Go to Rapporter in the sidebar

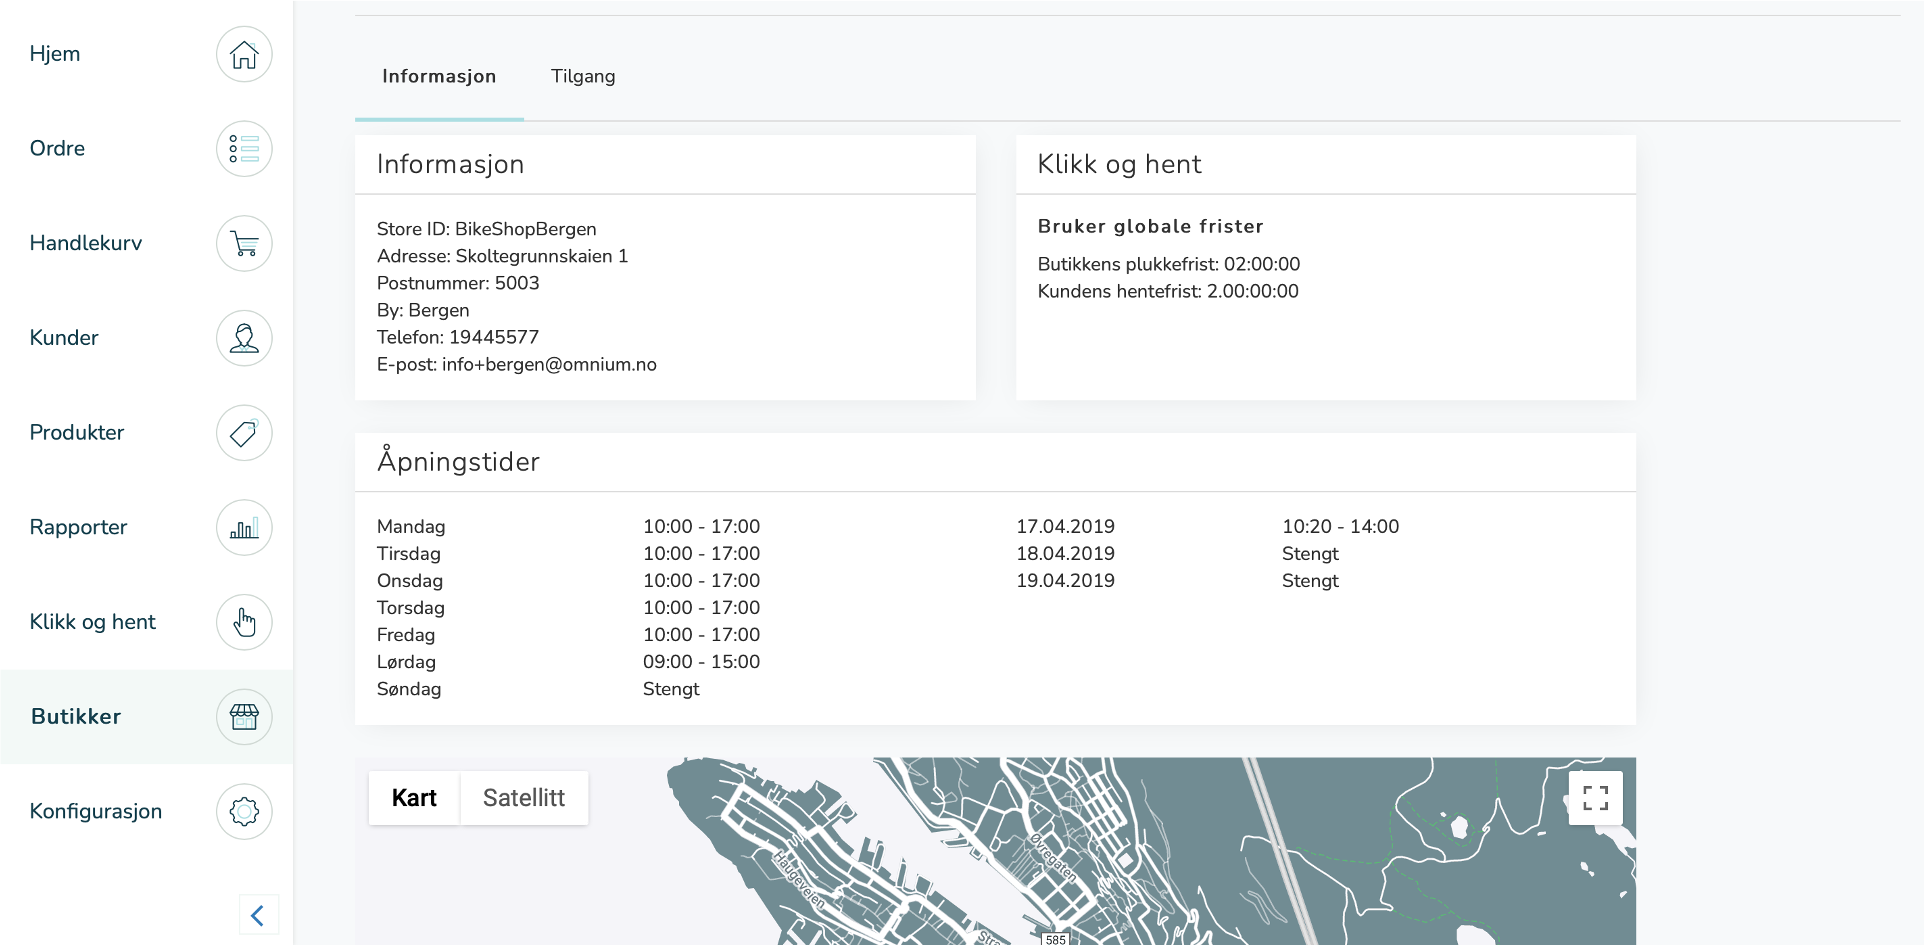[x=78, y=527]
